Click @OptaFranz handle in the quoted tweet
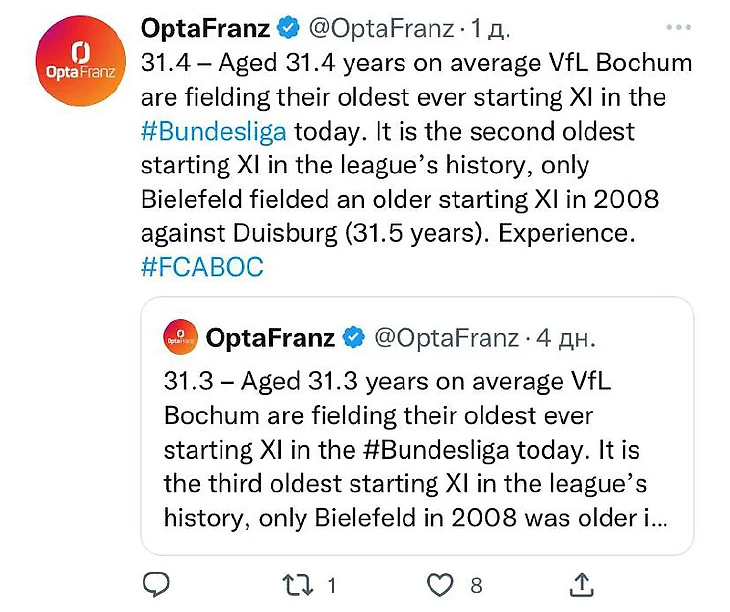Screen dimensions: 730x612 [446, 338]
